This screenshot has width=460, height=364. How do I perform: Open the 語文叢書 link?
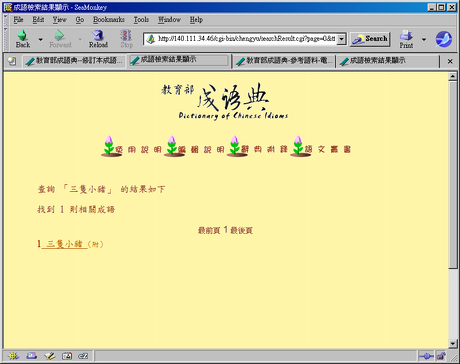(x=328, y=149)
